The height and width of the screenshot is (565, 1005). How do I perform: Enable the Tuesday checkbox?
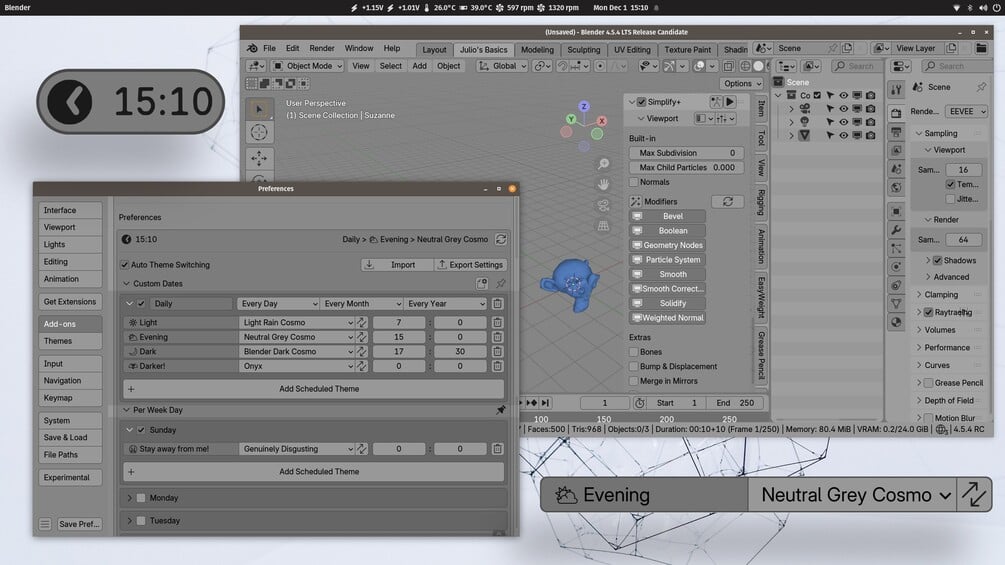click(x=142, y=520)
